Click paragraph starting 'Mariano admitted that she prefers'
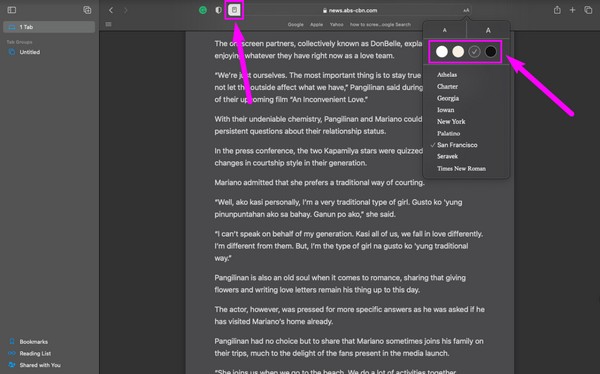 [x=320, y=183]
